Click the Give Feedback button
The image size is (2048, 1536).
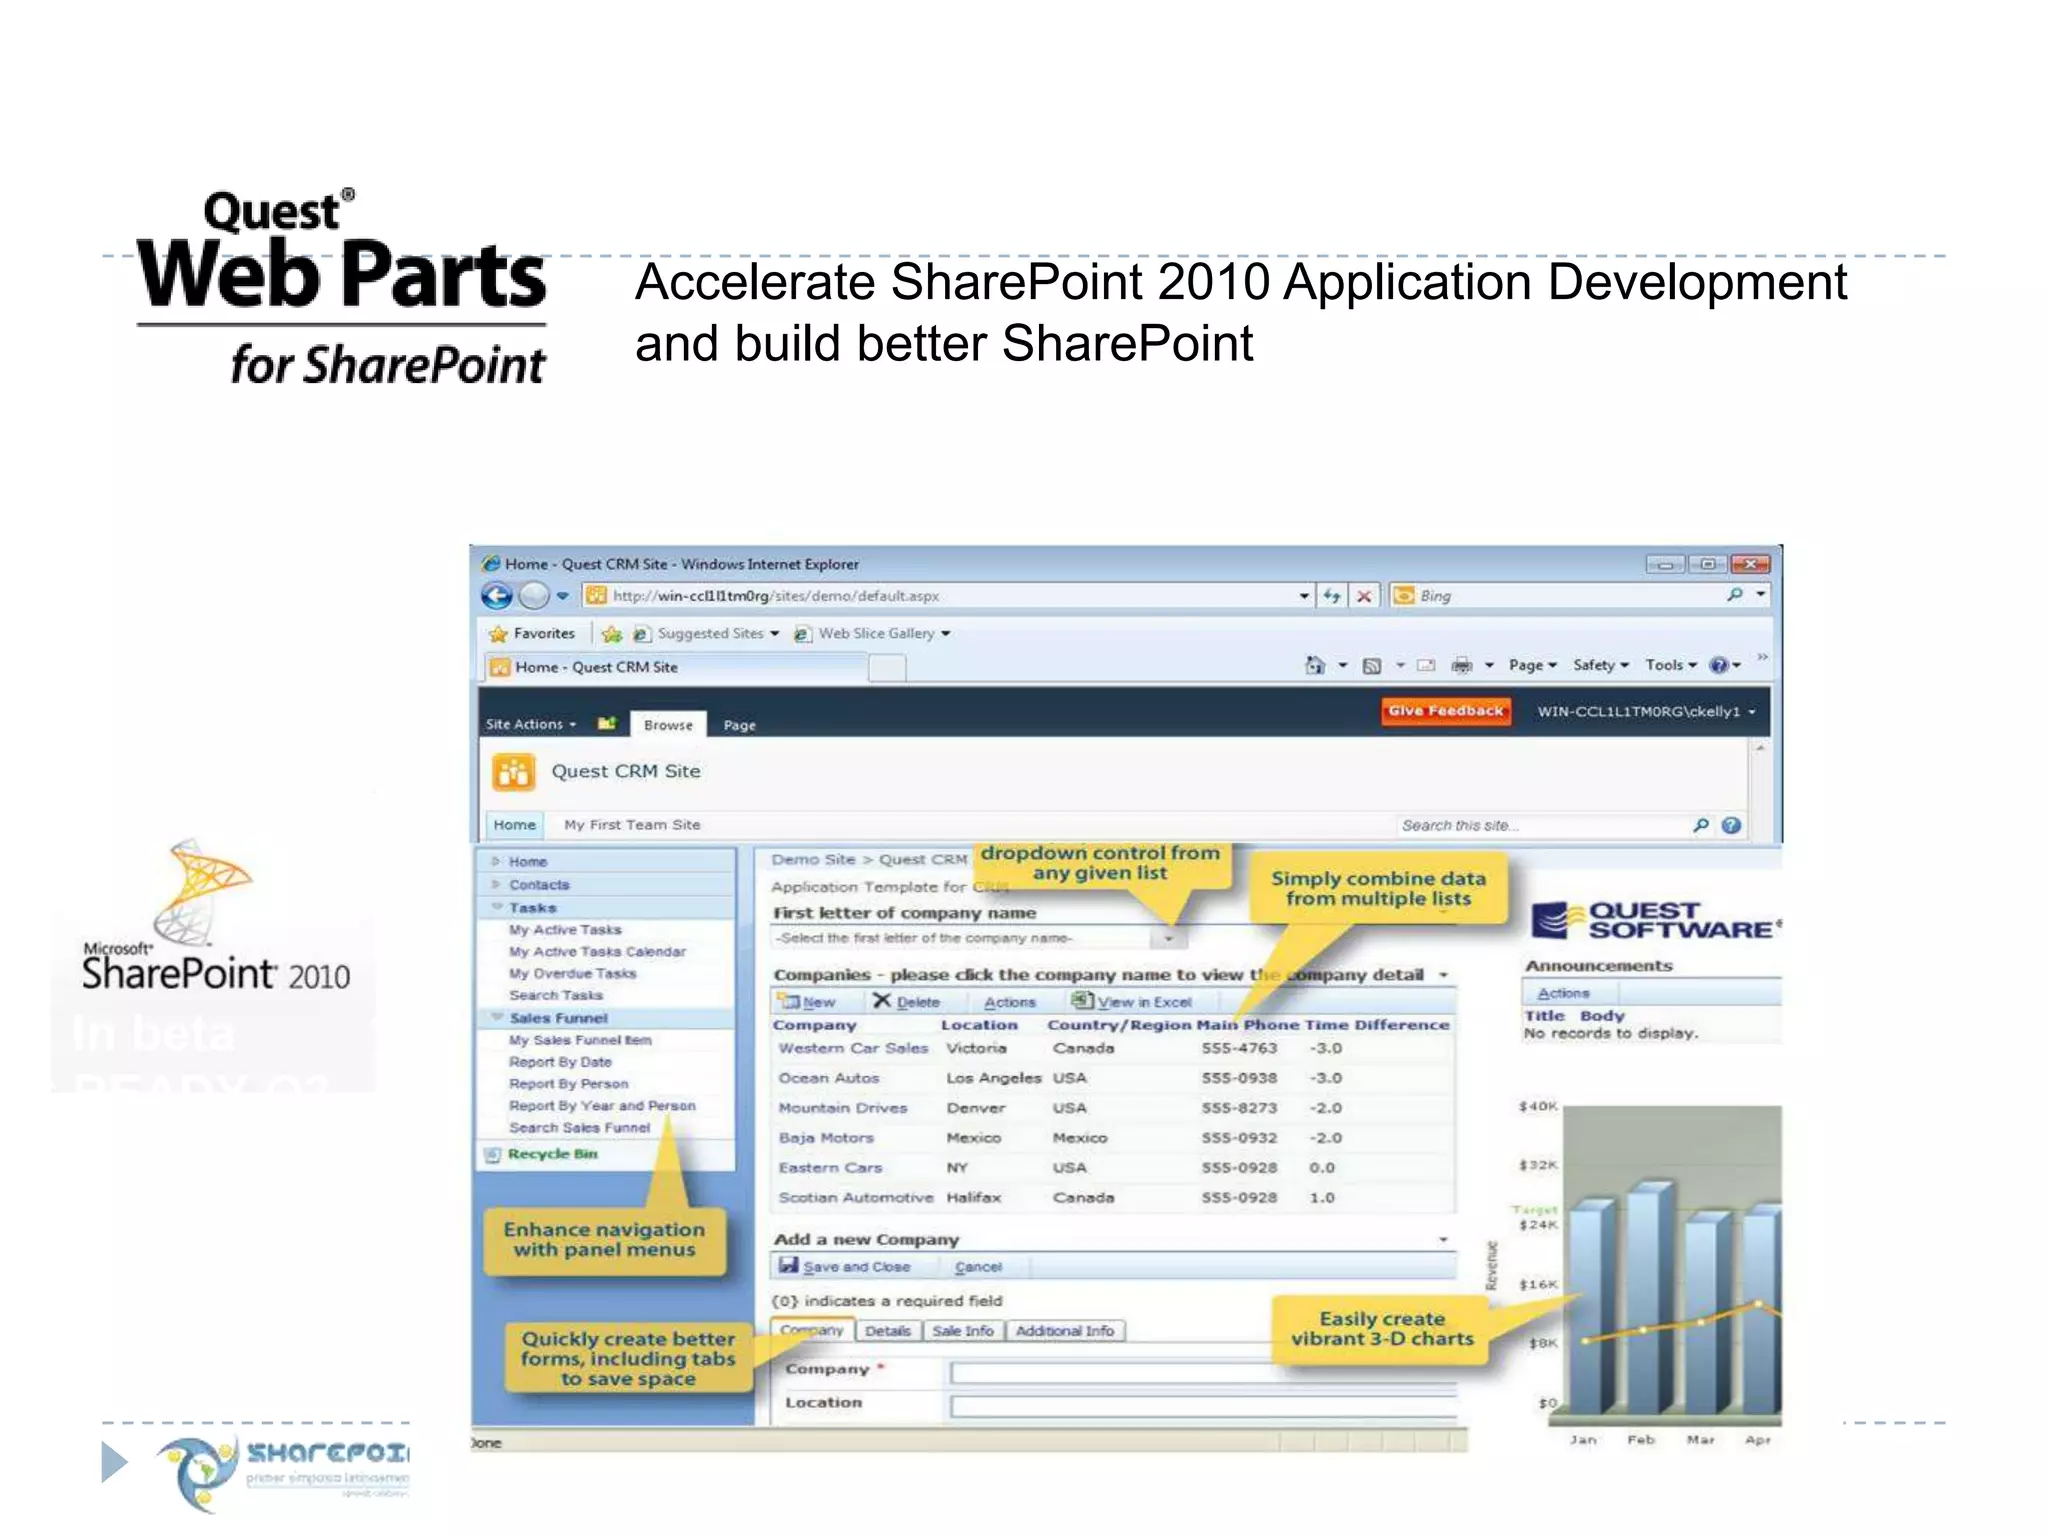(x=1445, y=711)
